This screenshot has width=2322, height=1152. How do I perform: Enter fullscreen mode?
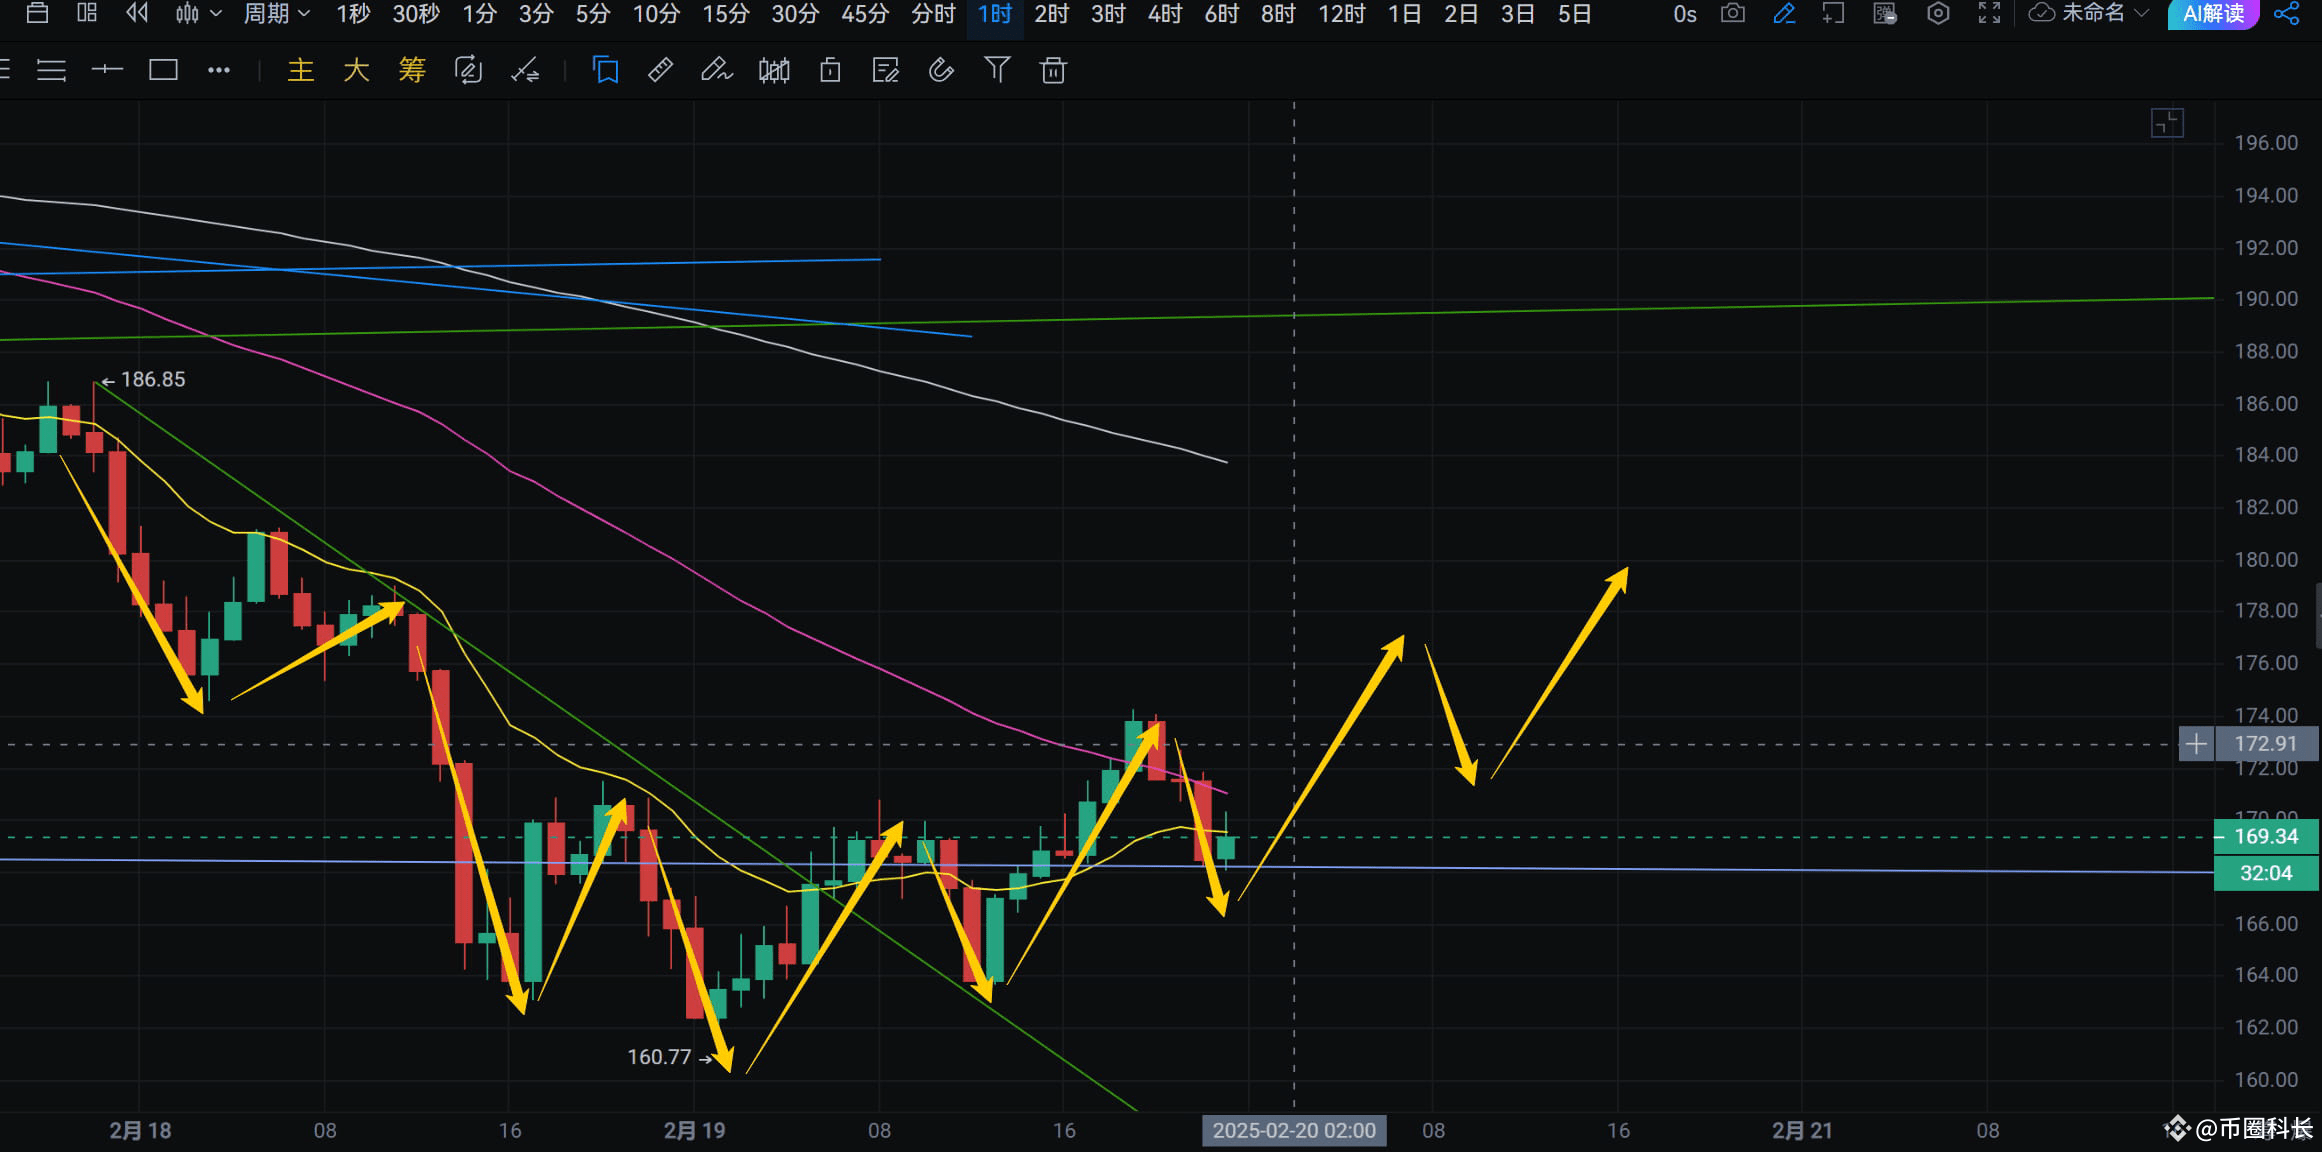(x=1989, y=14)
